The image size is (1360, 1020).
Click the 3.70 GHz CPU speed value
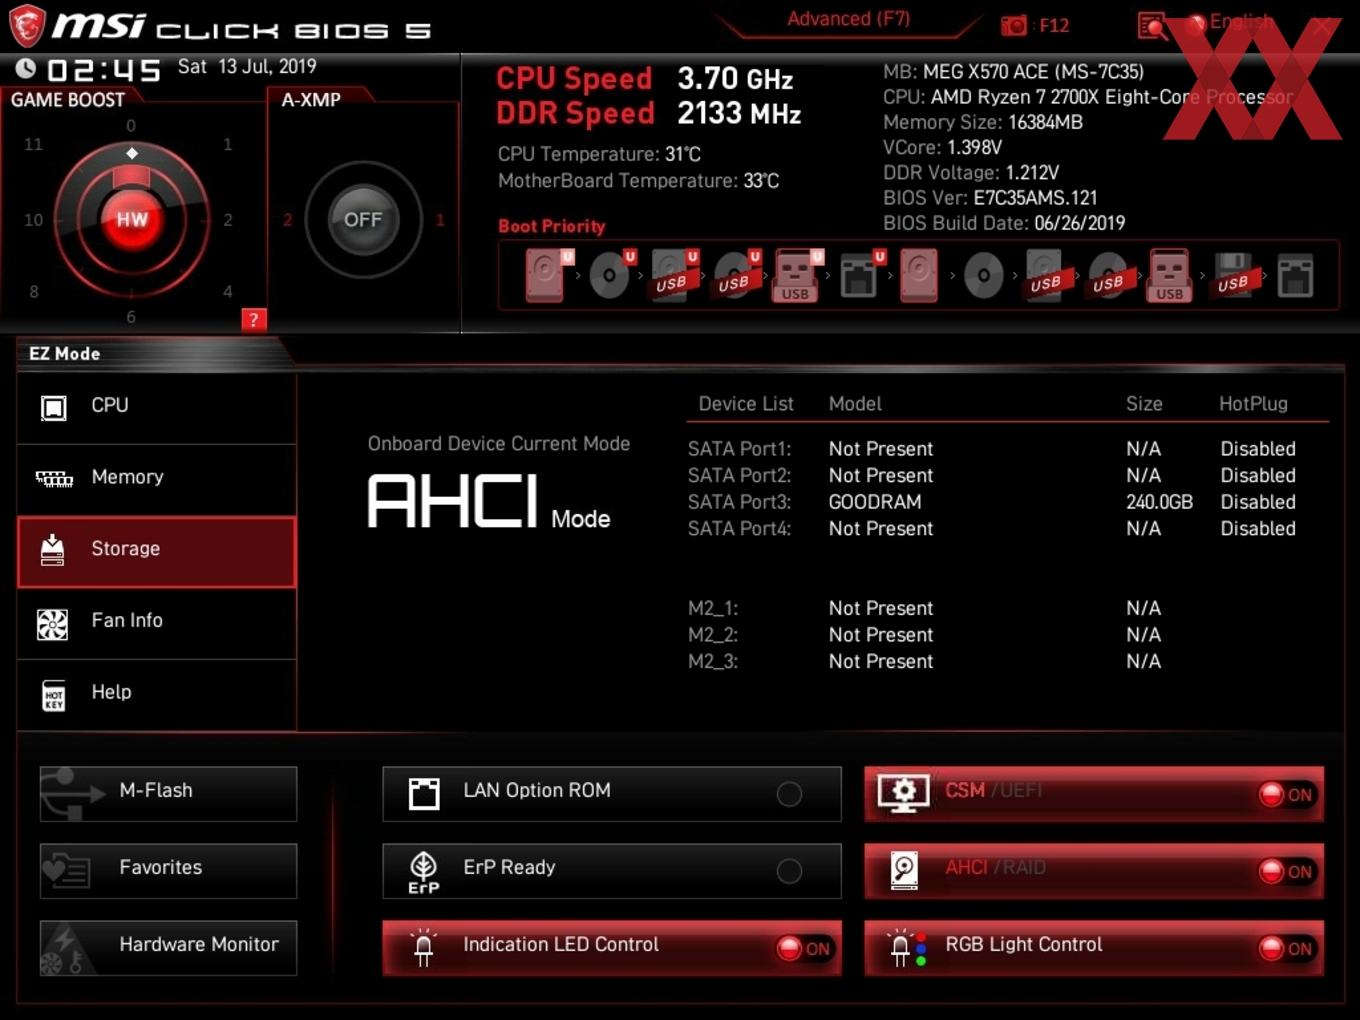point(735,78)
